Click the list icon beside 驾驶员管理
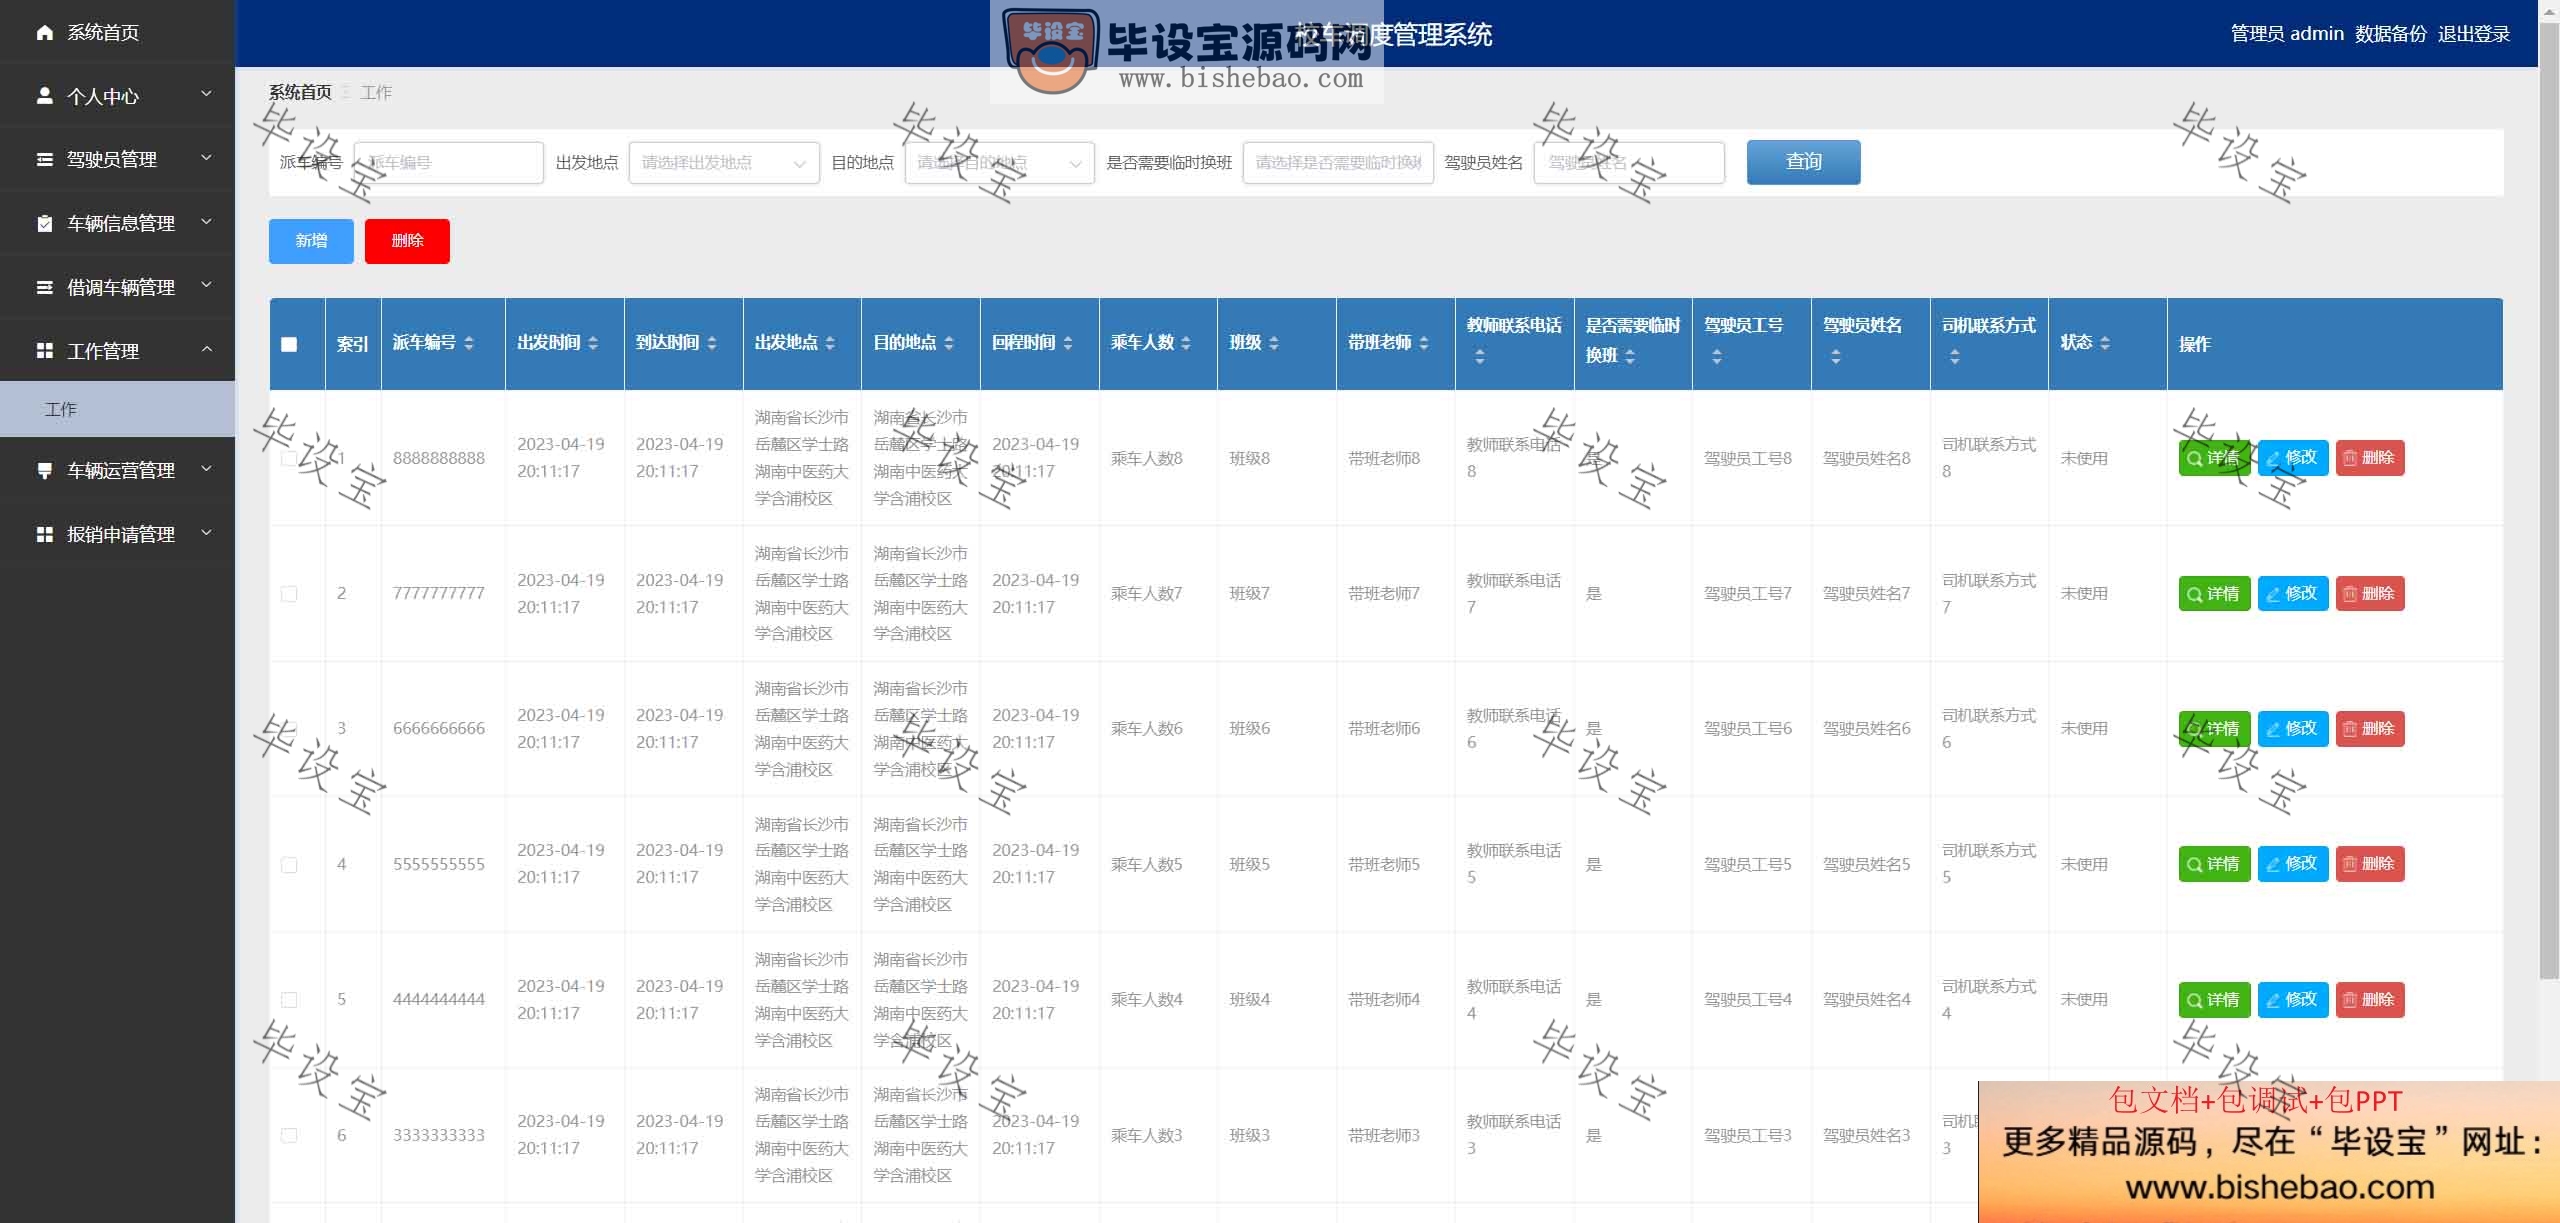2560x1223 pixels. point(44,159)
